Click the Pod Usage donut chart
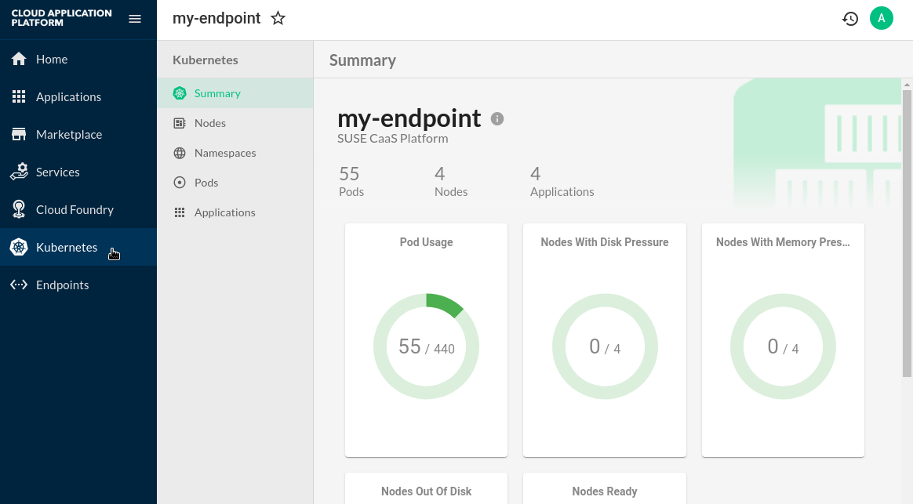 click(x=426, y=347)
